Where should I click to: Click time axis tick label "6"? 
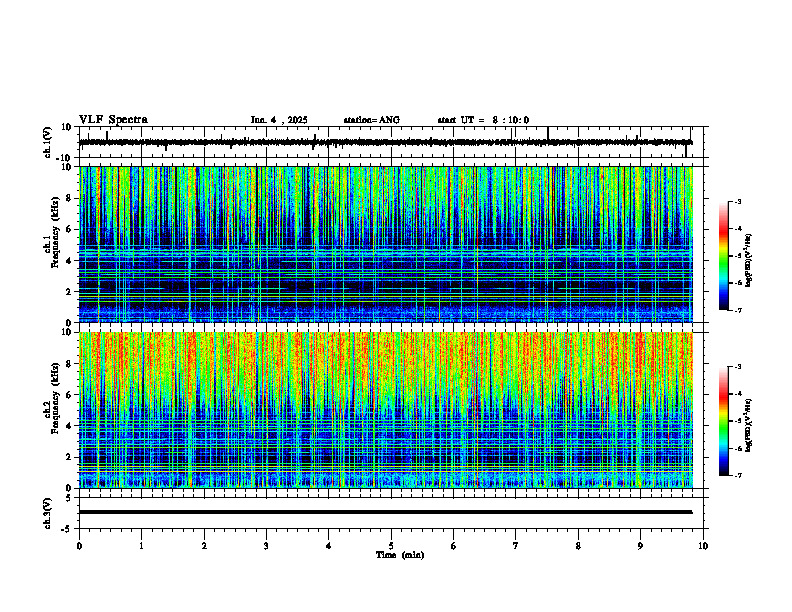(454, 546)
